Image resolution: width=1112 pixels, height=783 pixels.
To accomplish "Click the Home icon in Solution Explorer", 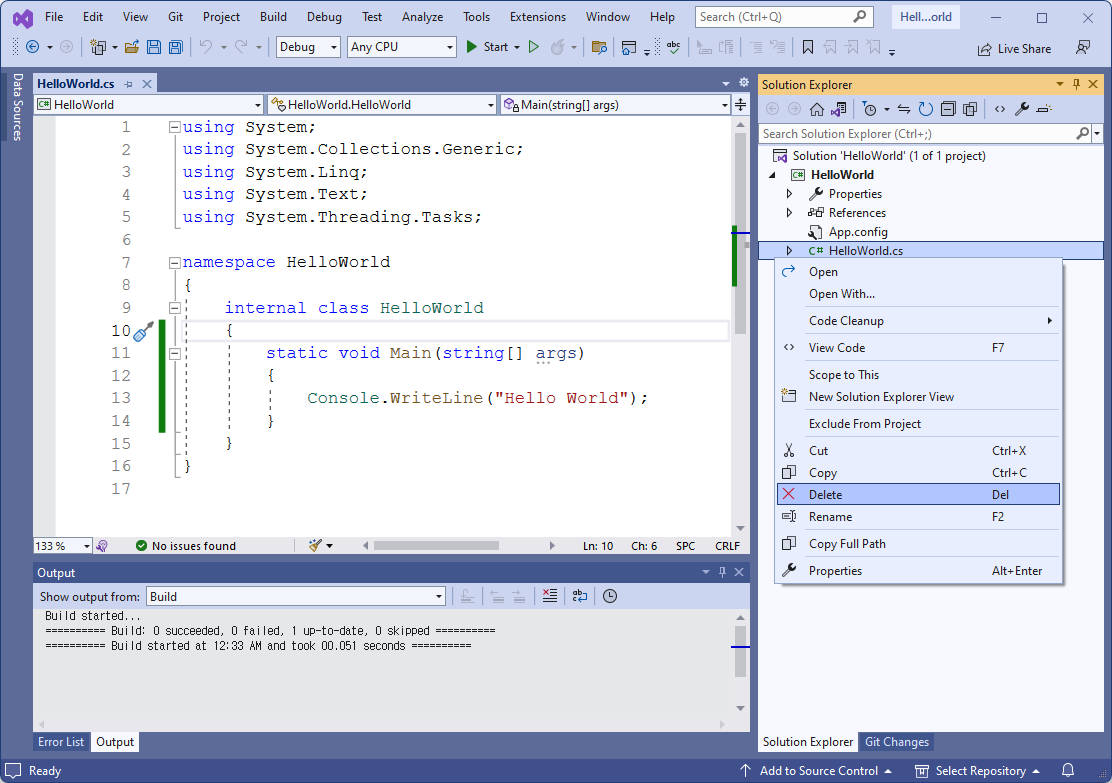I will (817, 109).
